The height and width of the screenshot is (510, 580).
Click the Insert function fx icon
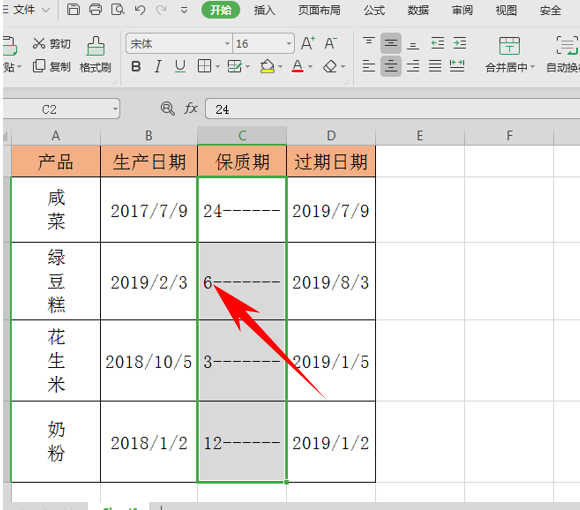[190, 109]
